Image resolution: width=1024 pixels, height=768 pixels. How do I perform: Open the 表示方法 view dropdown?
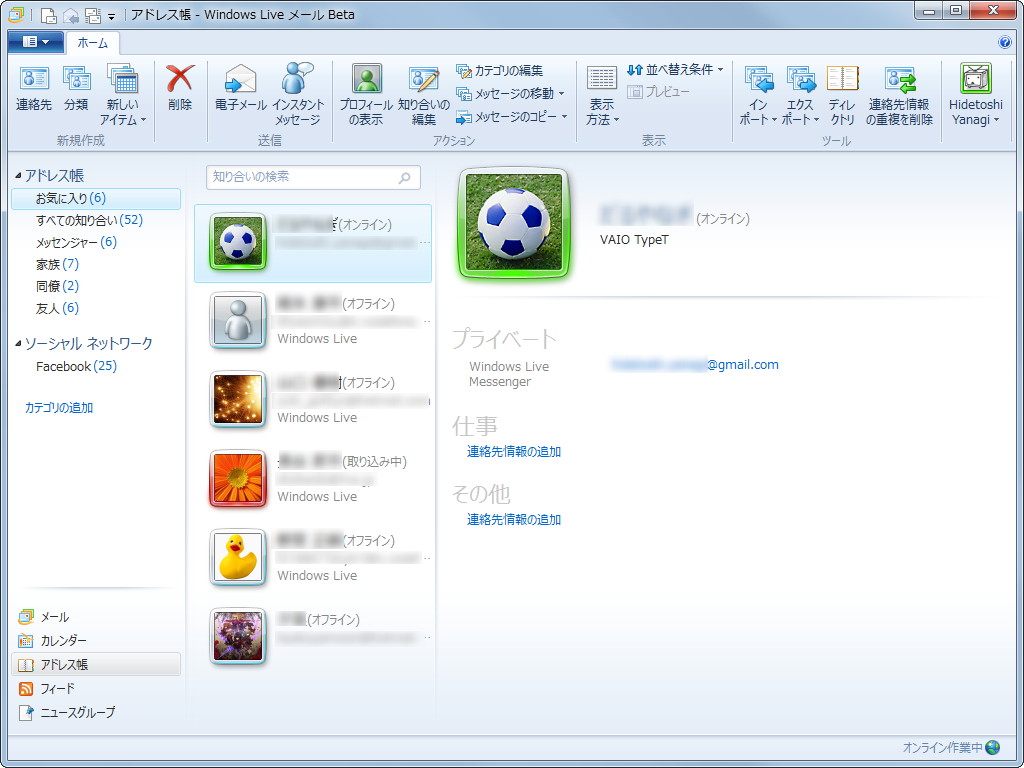click(x=601, y=95)
